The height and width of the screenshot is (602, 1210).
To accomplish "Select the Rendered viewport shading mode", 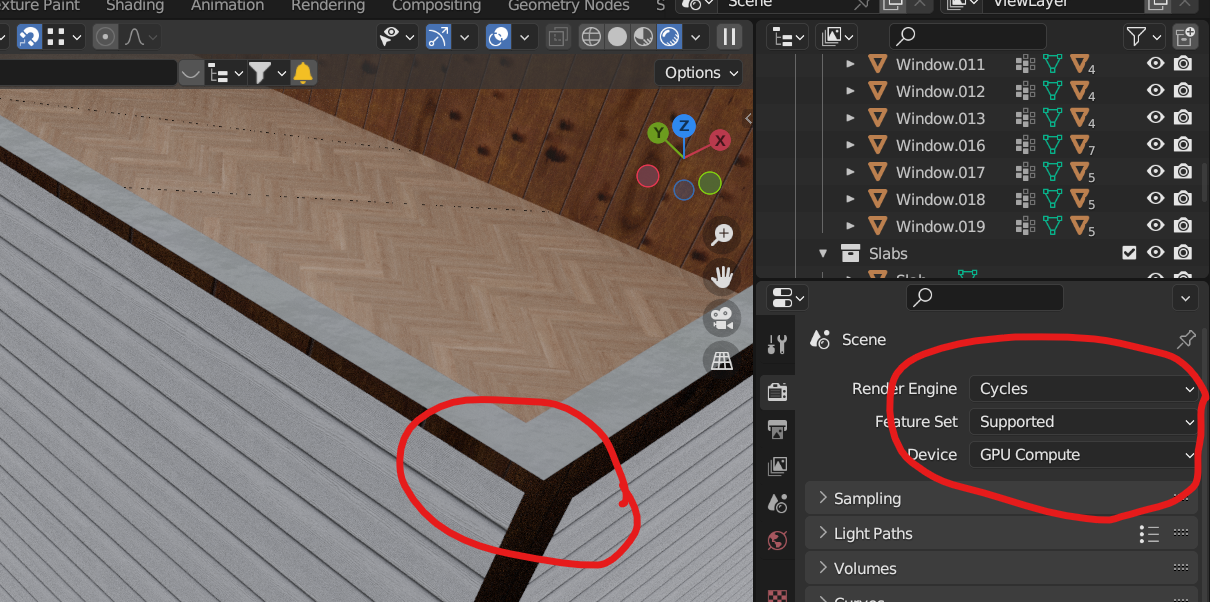I will click(668, 37).
